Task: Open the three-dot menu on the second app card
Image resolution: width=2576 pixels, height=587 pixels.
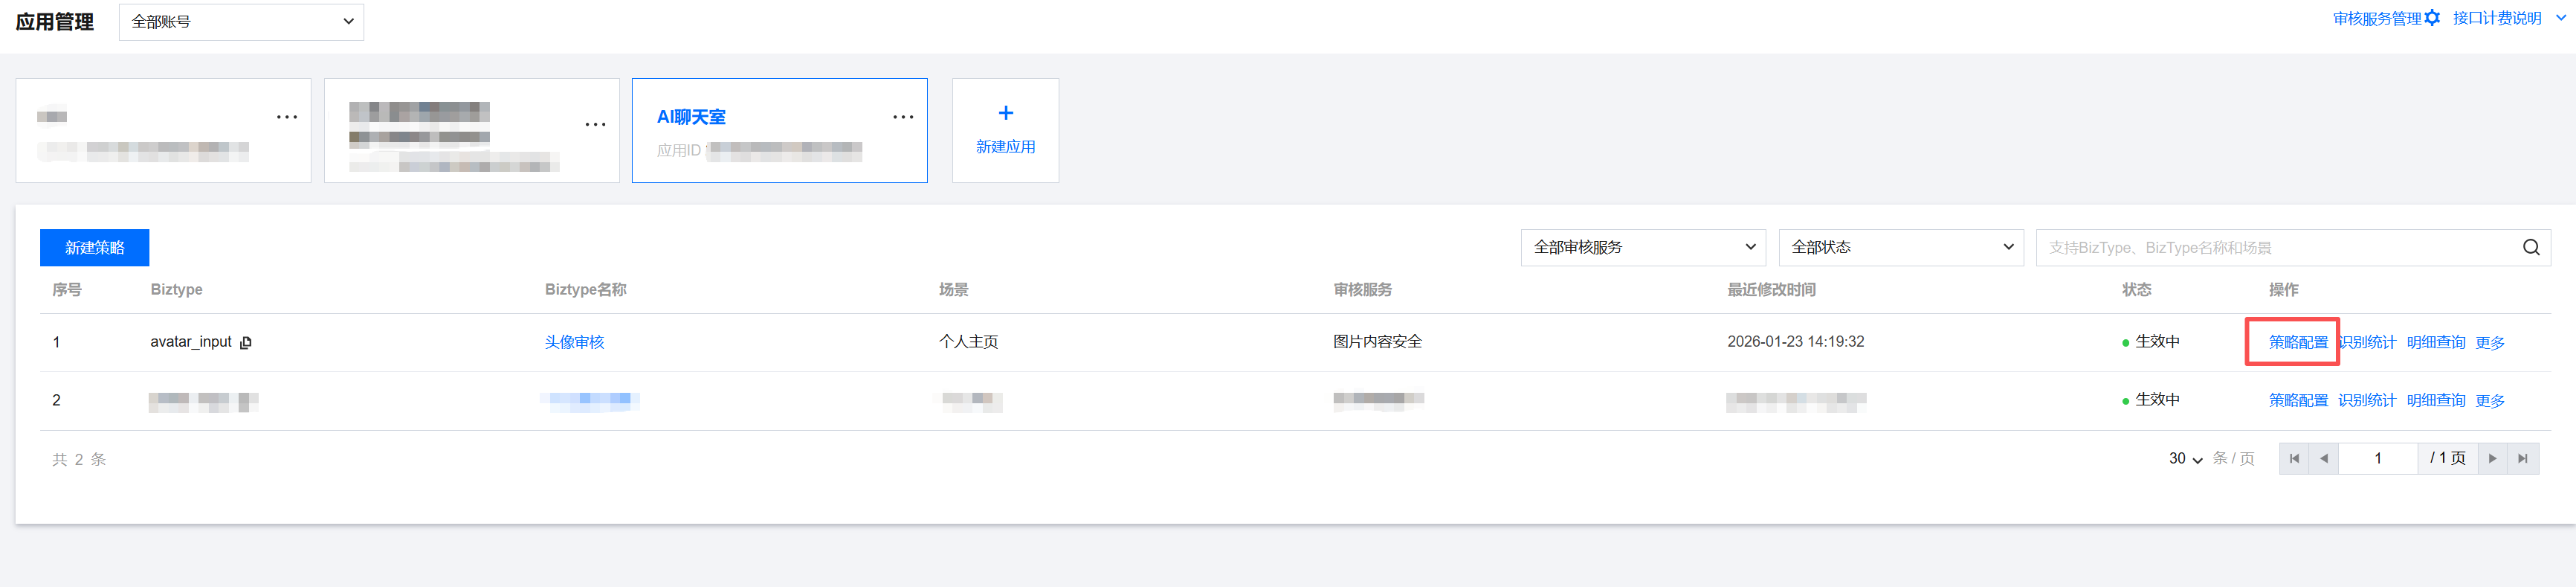Action: point(595,124)
